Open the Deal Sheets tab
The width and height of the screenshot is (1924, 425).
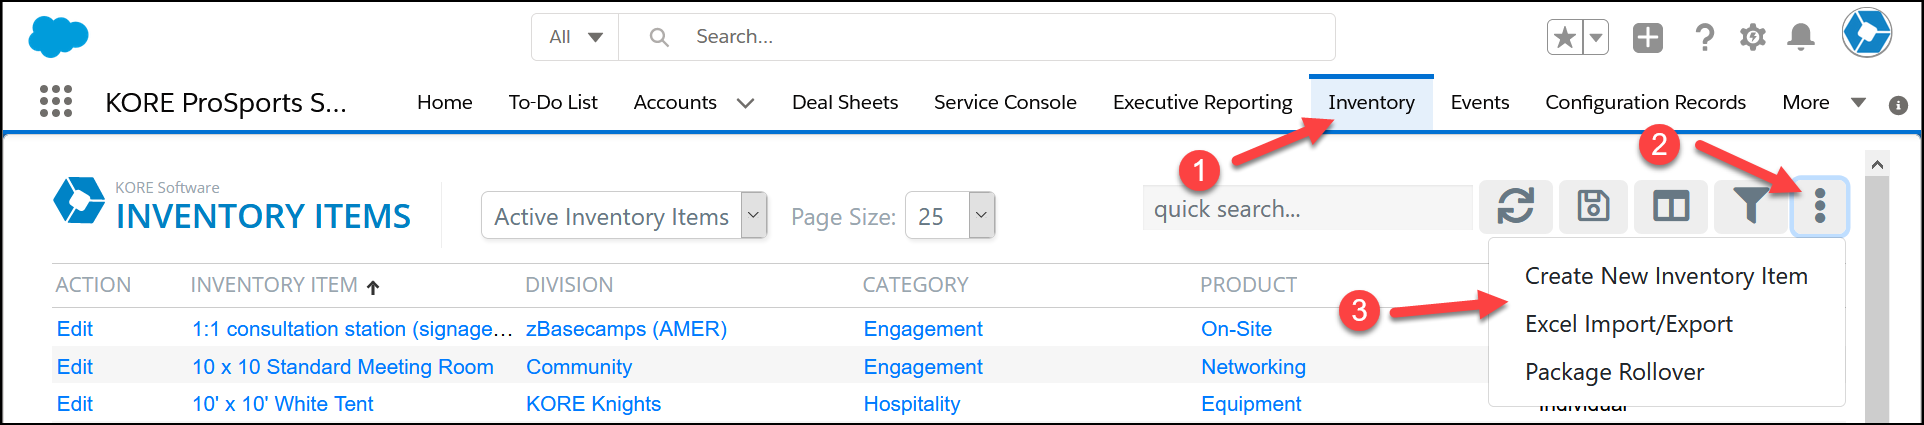[x=845, y=102]
